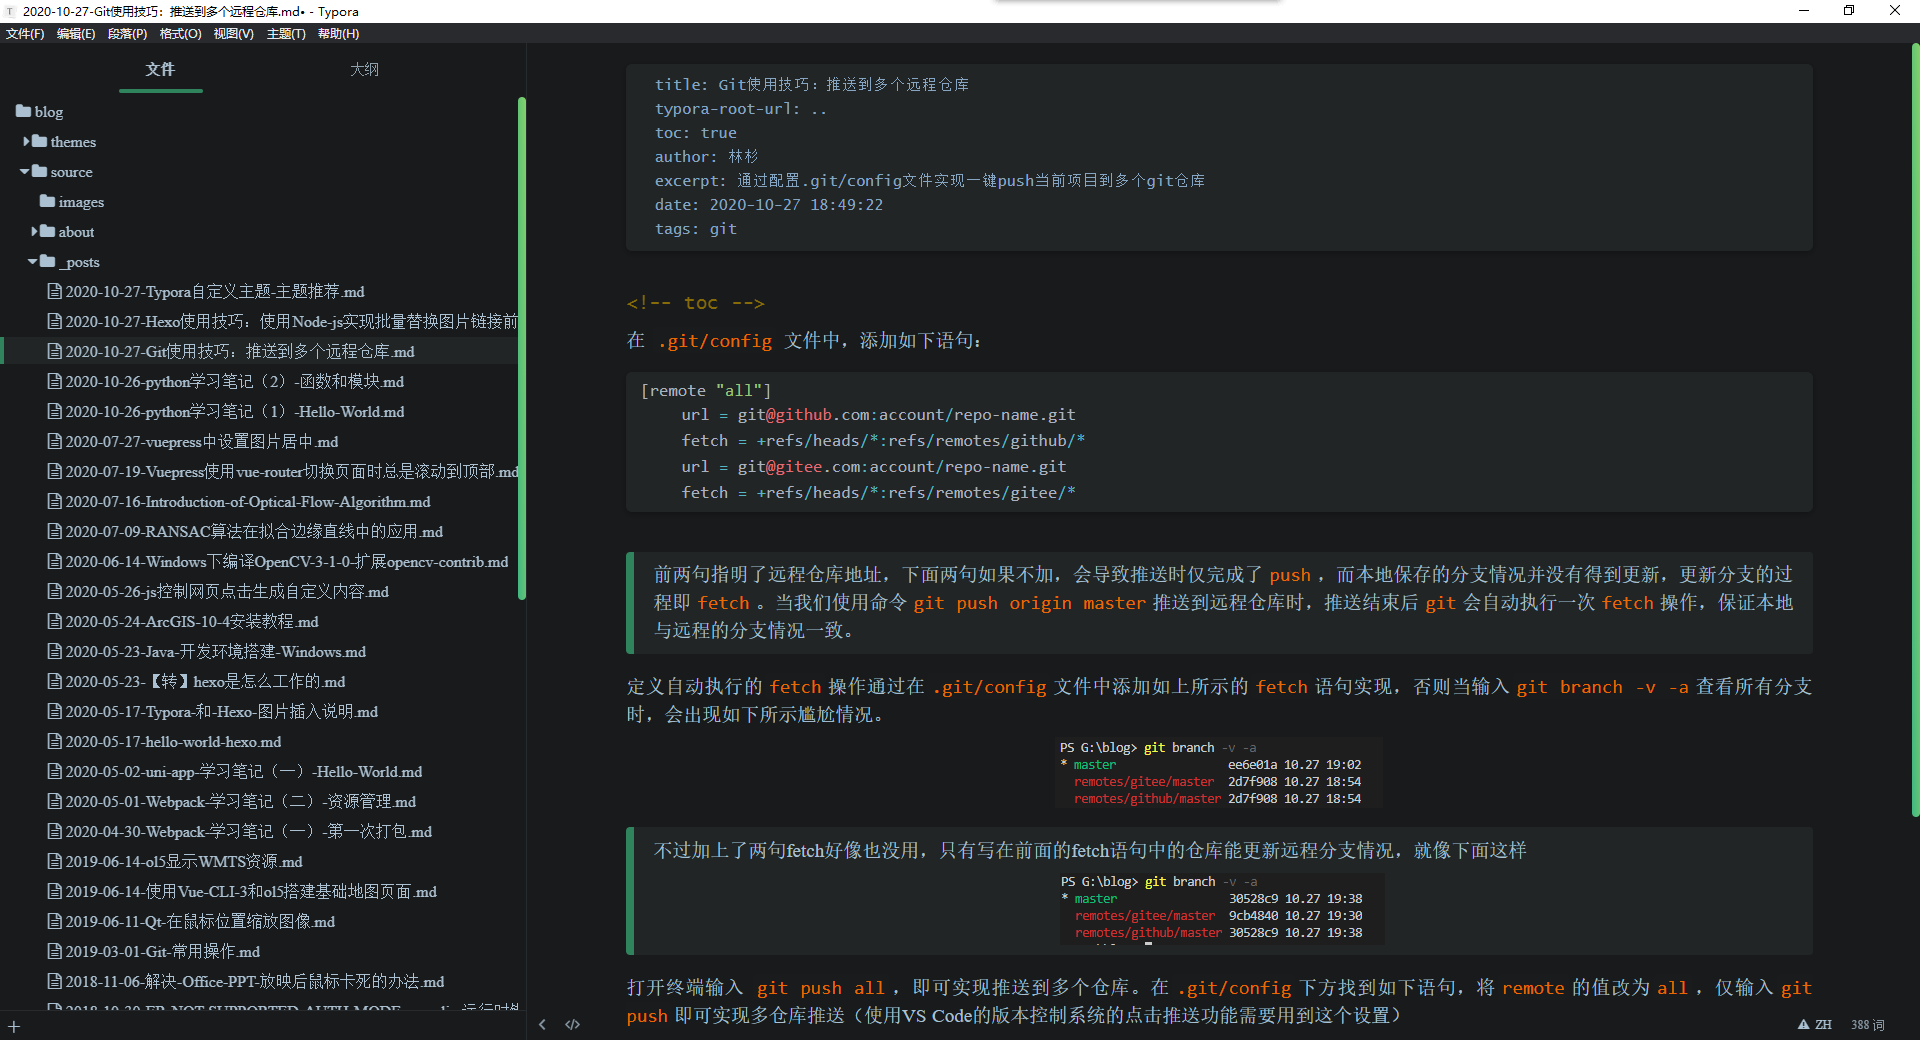Select the images folder icon
This screenshot has height=1040, width=1920.
(47, 201)
